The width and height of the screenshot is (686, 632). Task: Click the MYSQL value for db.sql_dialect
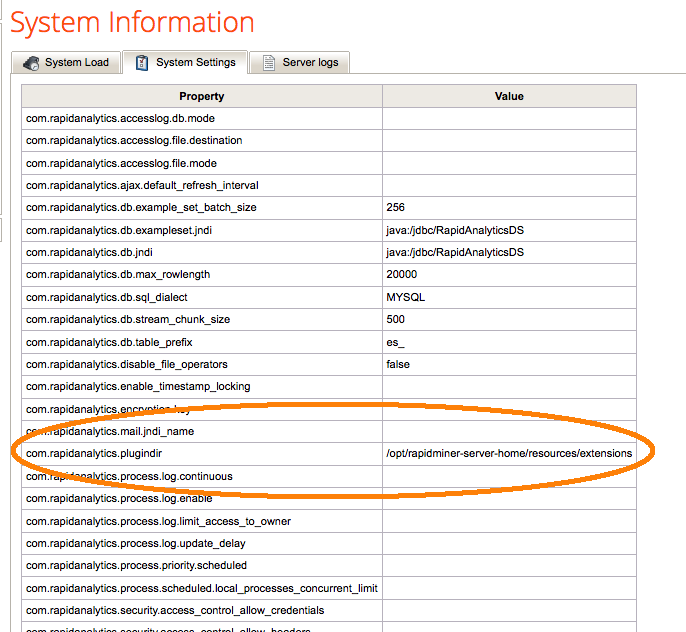click(x=406, y=298)
